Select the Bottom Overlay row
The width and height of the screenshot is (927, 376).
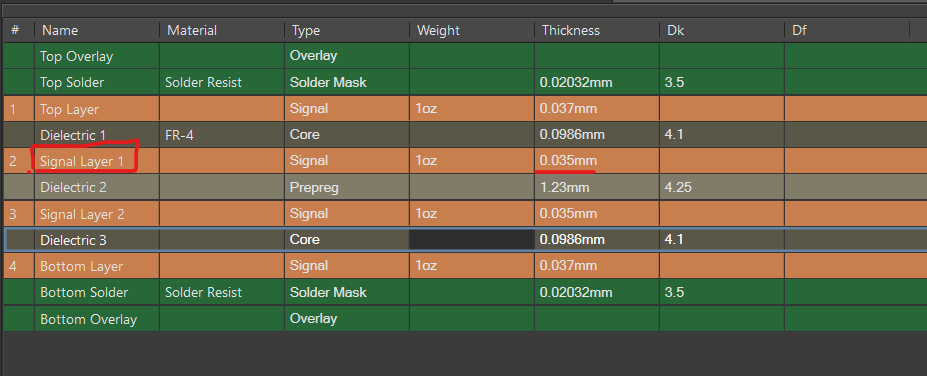pos(464,319)
